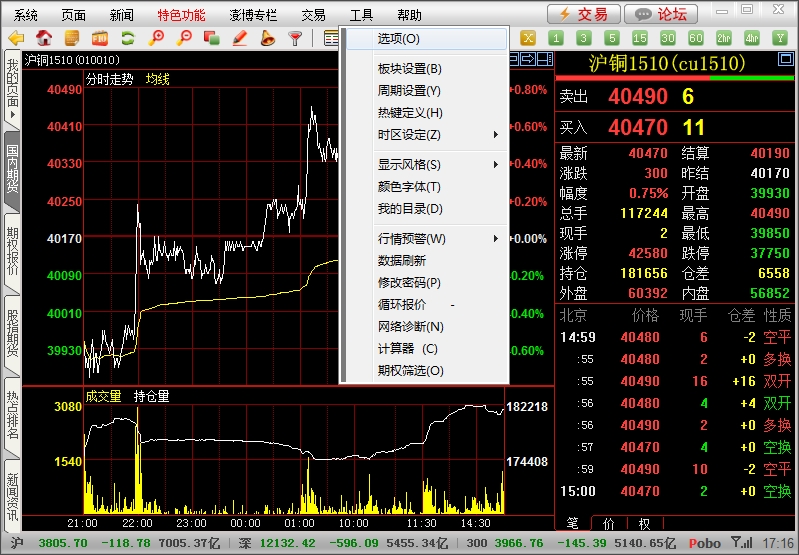This screenshot has width=799, height=555.
Task: Click the green refresh arrows icon
Action: [x=127, y=38]
